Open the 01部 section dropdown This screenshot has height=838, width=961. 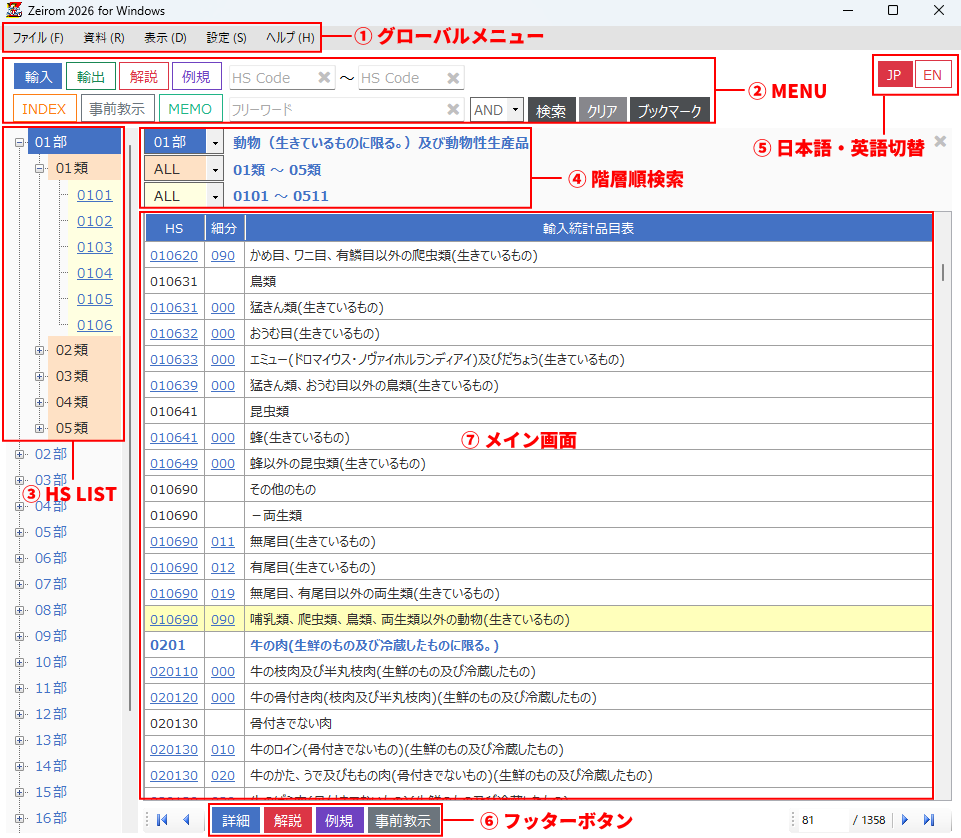pos(215,143)
